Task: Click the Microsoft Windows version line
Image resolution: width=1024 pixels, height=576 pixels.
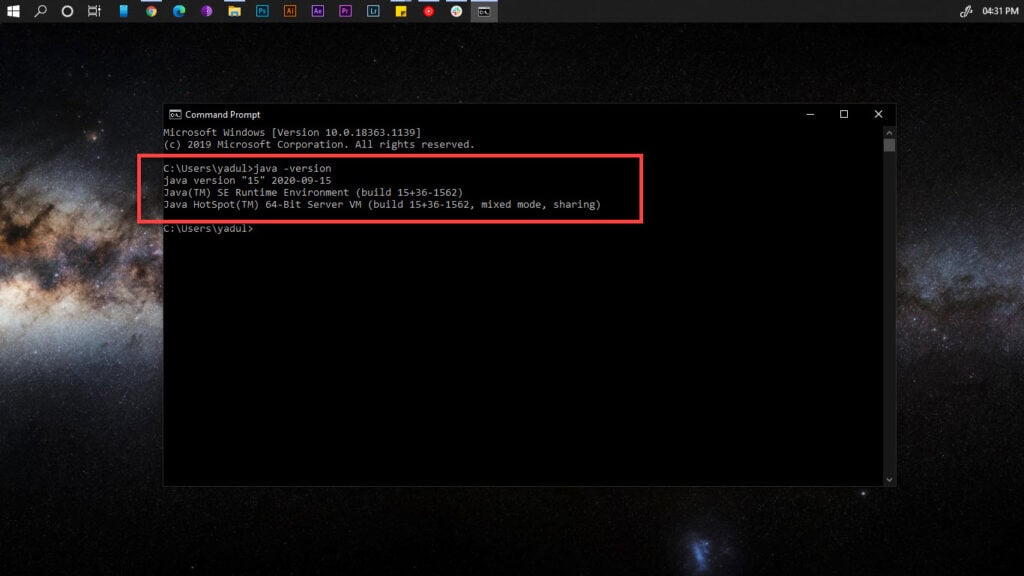Action: (x=293, y=133)
